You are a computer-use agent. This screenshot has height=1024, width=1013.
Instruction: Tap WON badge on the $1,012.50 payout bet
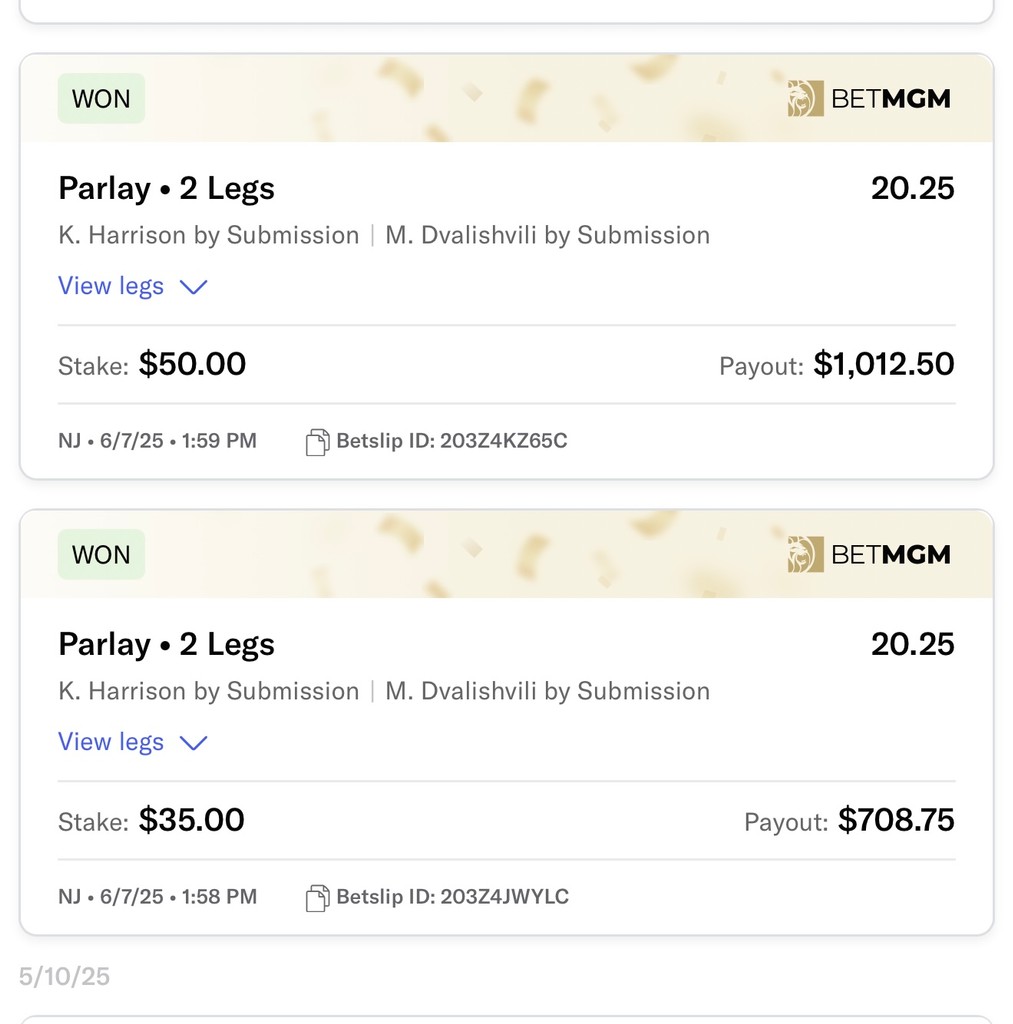(x=101, y=99)
